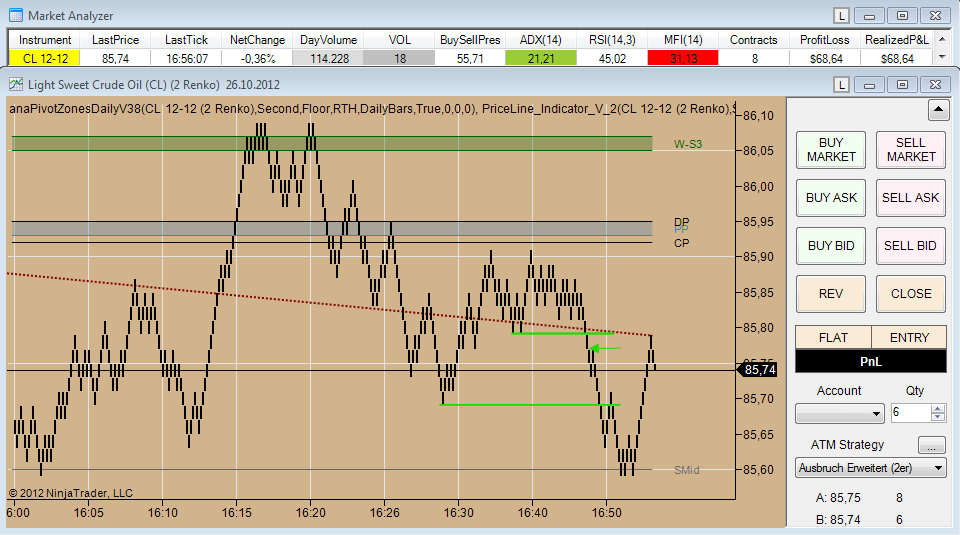This screenshot has height=535, width=960.
Task: Collapse chart trader panel with up arrow
Action: coord(938,110)
